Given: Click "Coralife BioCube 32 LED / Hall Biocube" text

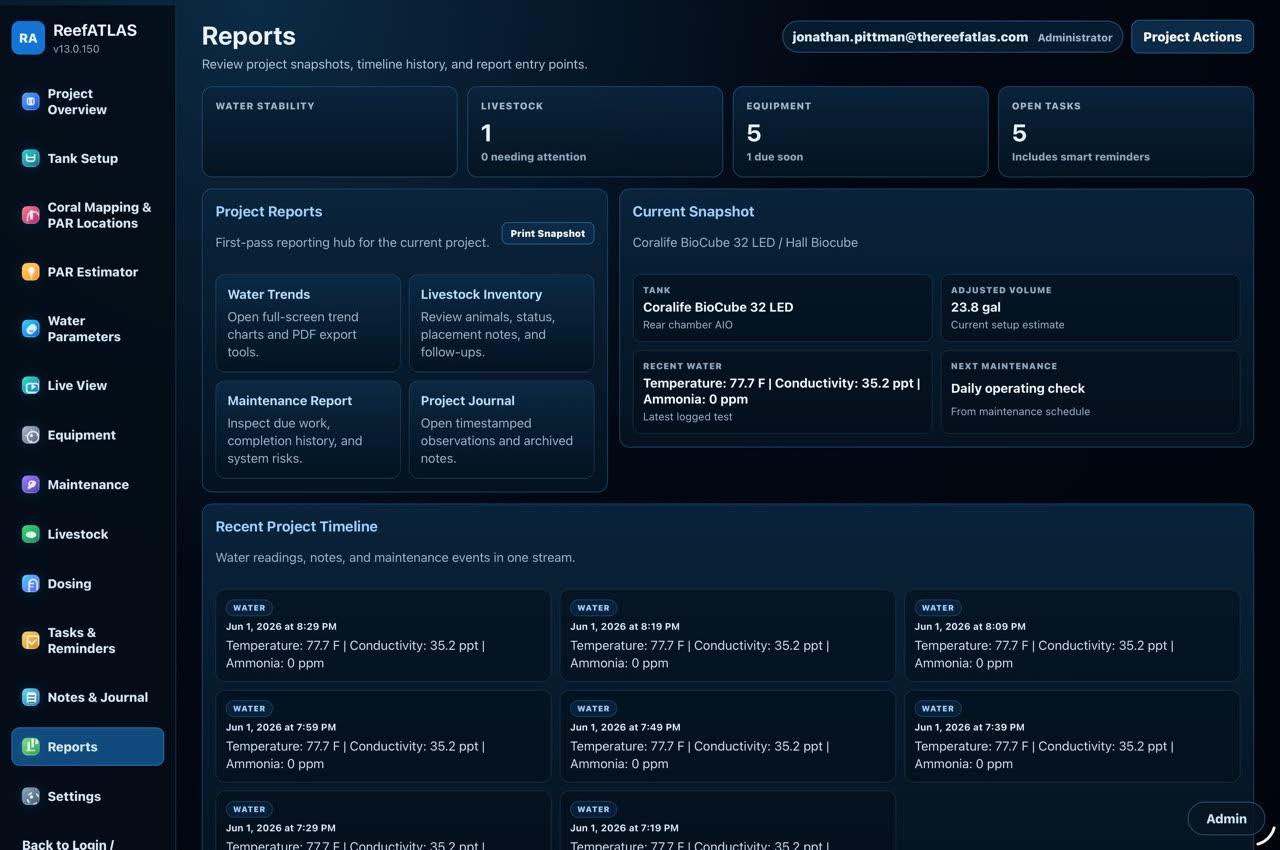Looking at the screenshot, I should [x=745, y=242].
